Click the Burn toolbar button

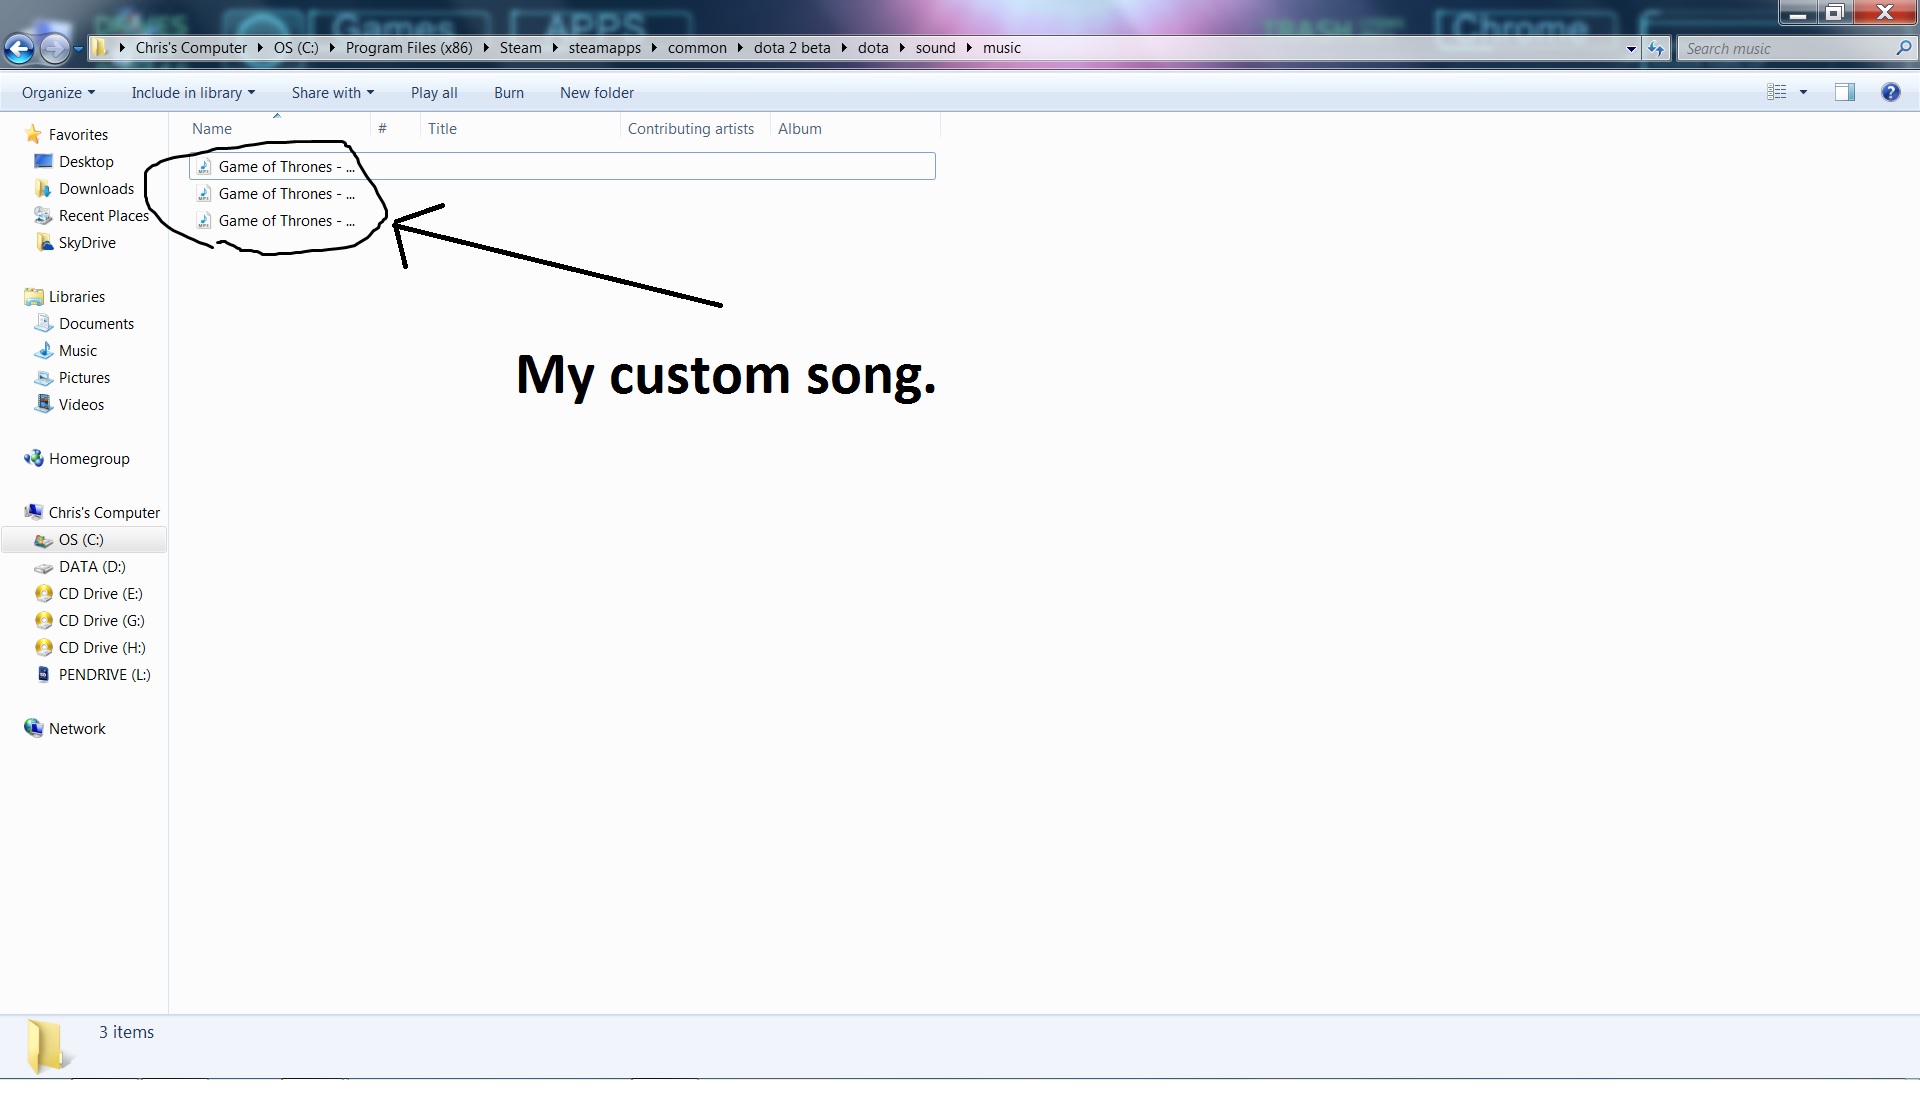pos(508,93)
